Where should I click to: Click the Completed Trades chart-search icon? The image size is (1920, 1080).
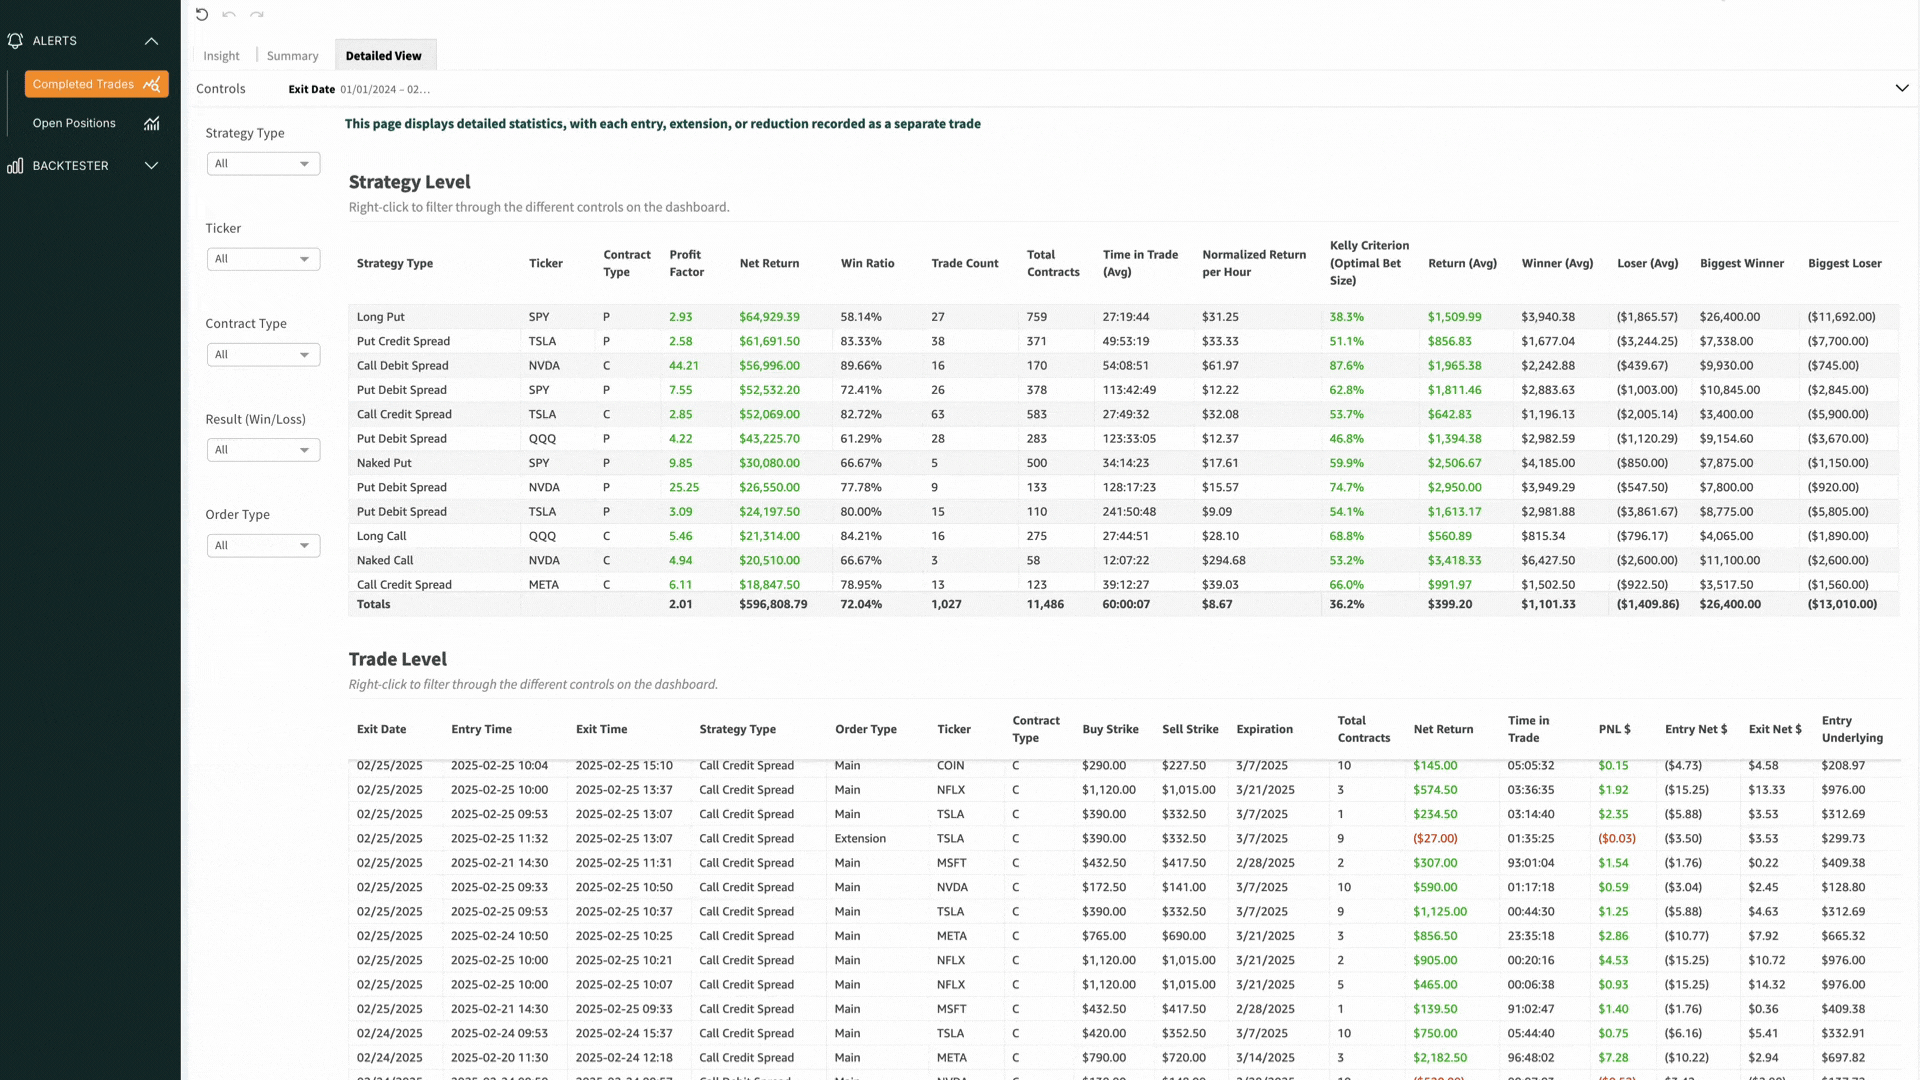(152, 84)
